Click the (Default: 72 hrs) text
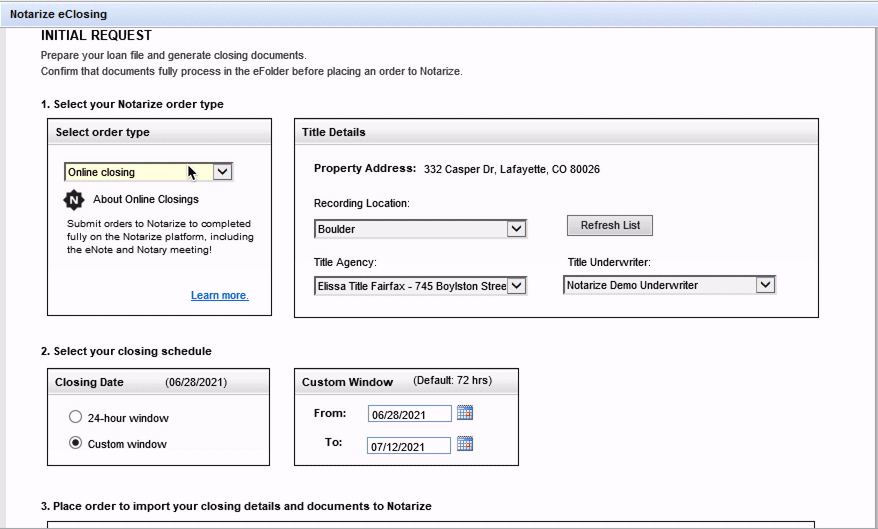 452,381
